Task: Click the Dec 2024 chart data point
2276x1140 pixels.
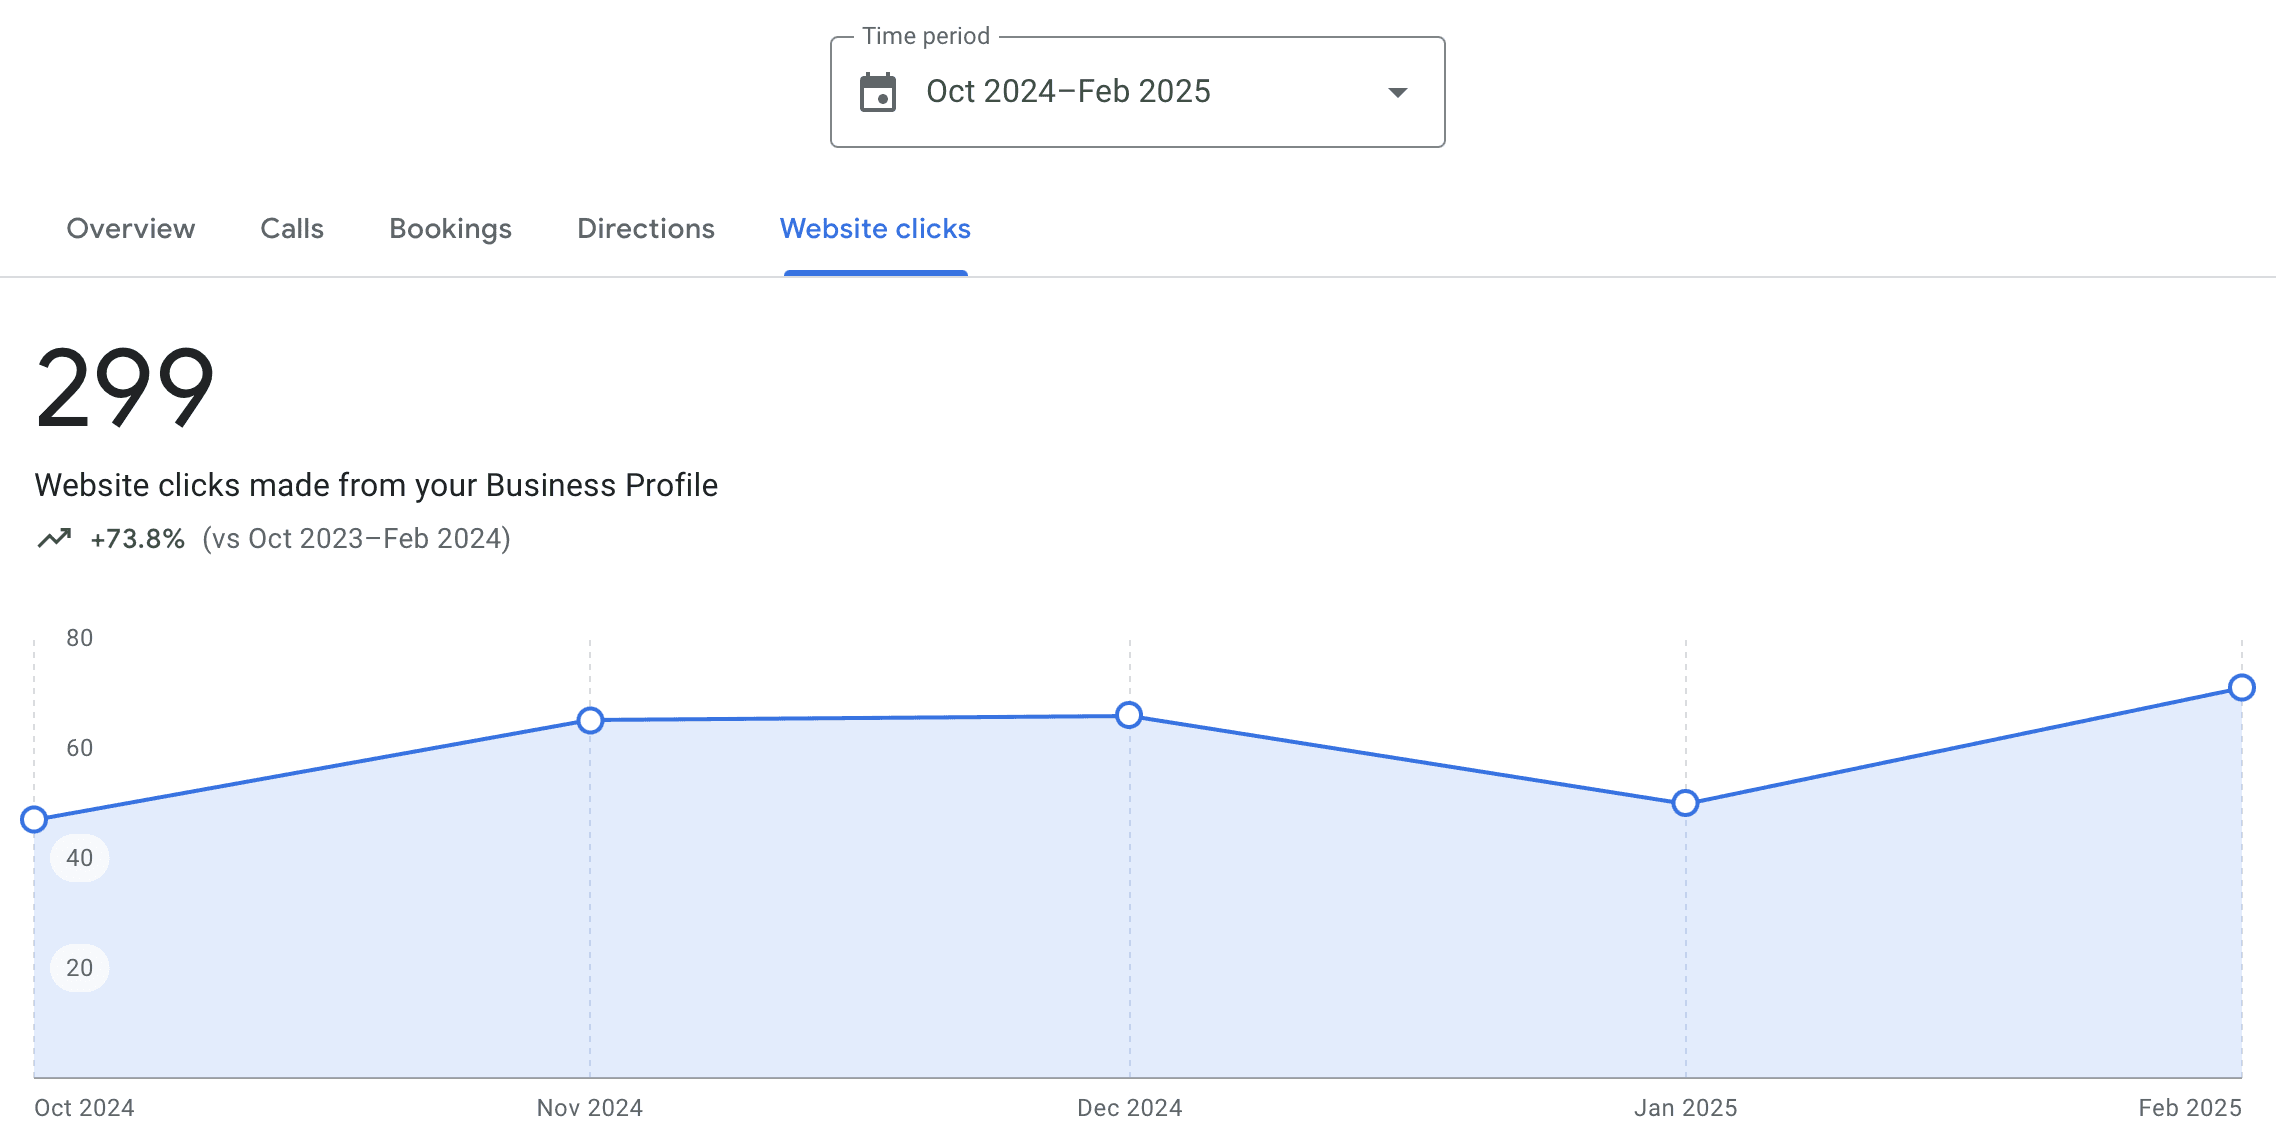Action: click(x=1129, y=715)
